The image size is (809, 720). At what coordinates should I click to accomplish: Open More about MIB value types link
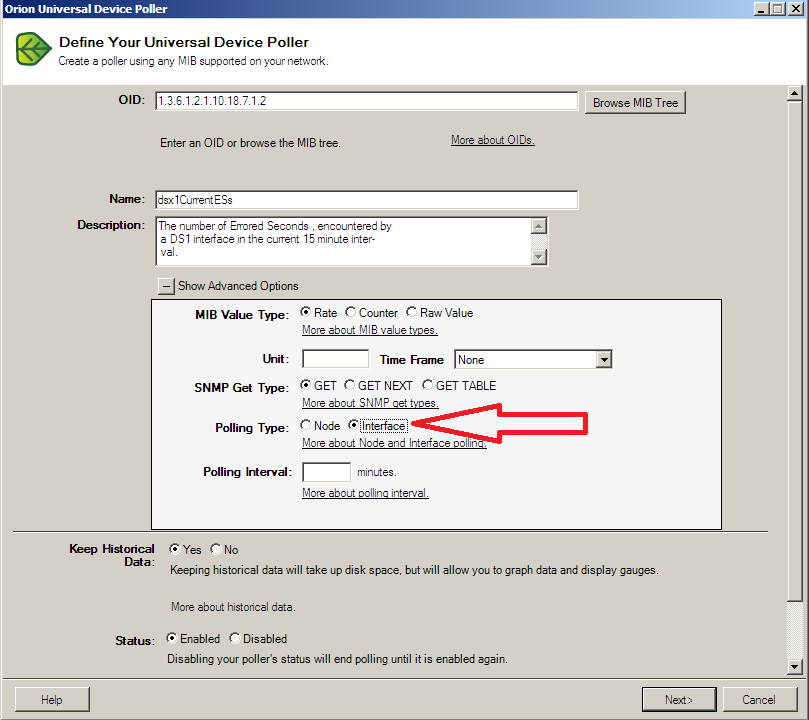tap(369, 330)
